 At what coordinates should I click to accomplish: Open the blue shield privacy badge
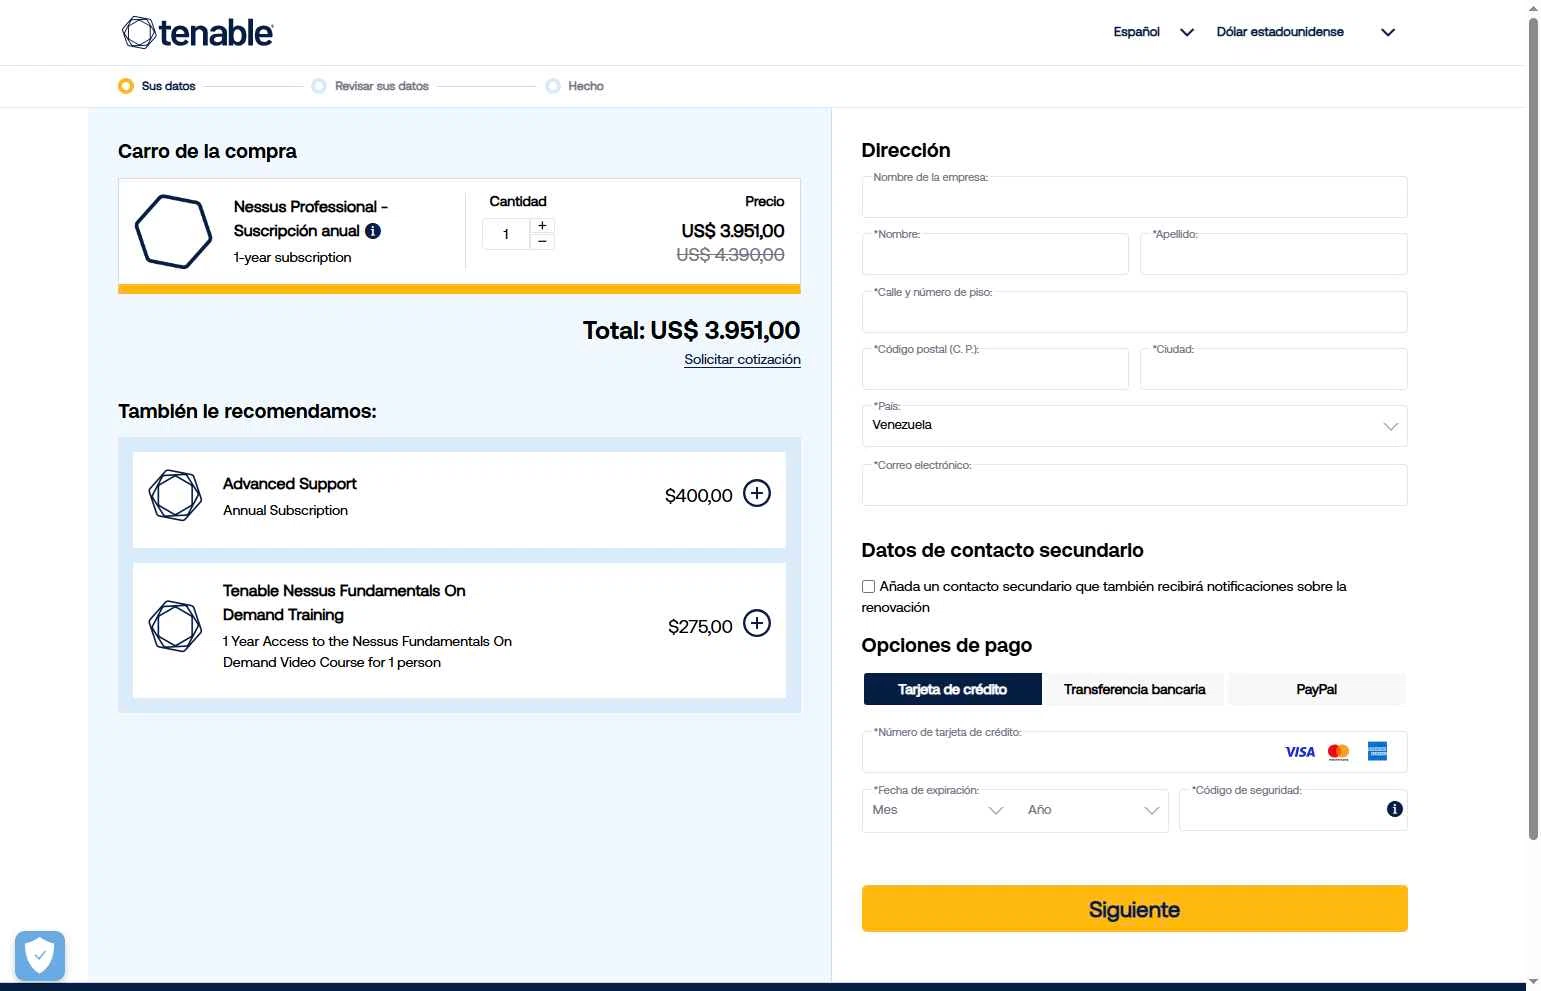click(x=40, y=956)
